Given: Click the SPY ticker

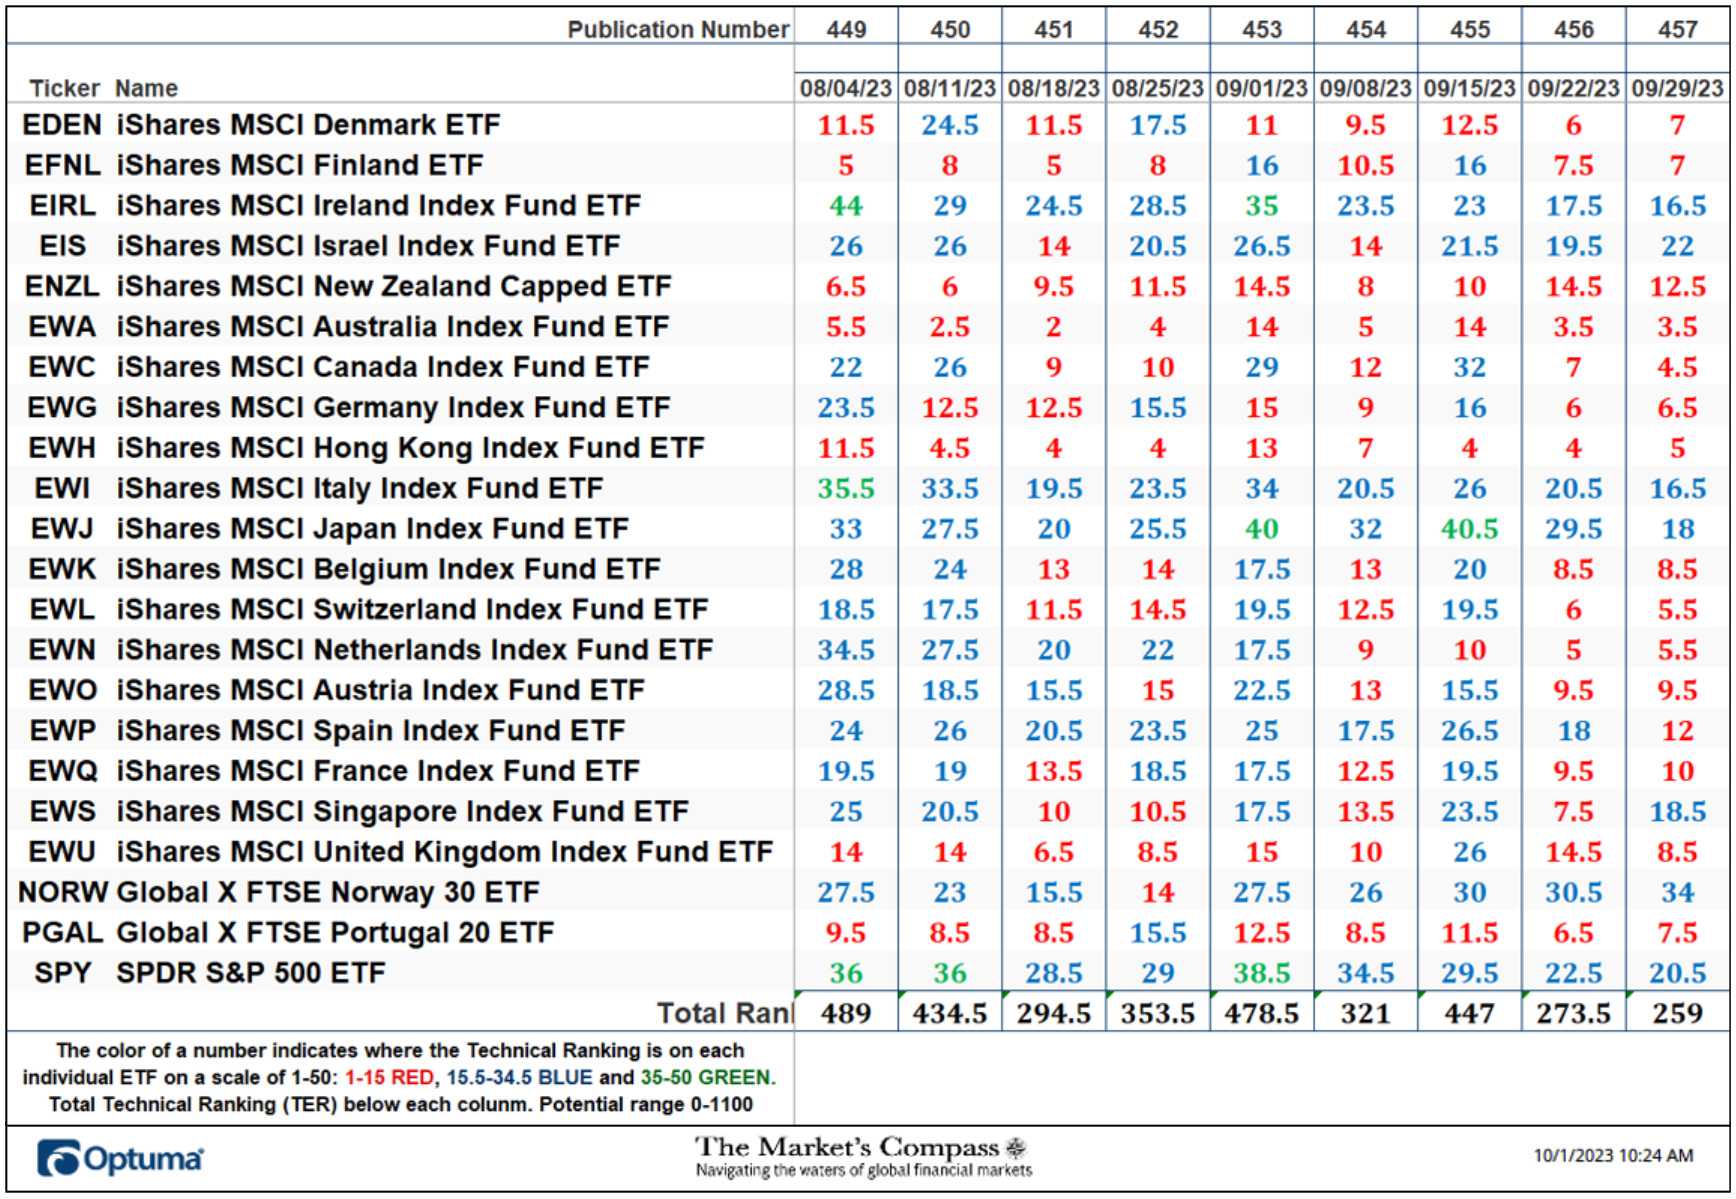Looking at the screenshot, I should coord(62,973).
